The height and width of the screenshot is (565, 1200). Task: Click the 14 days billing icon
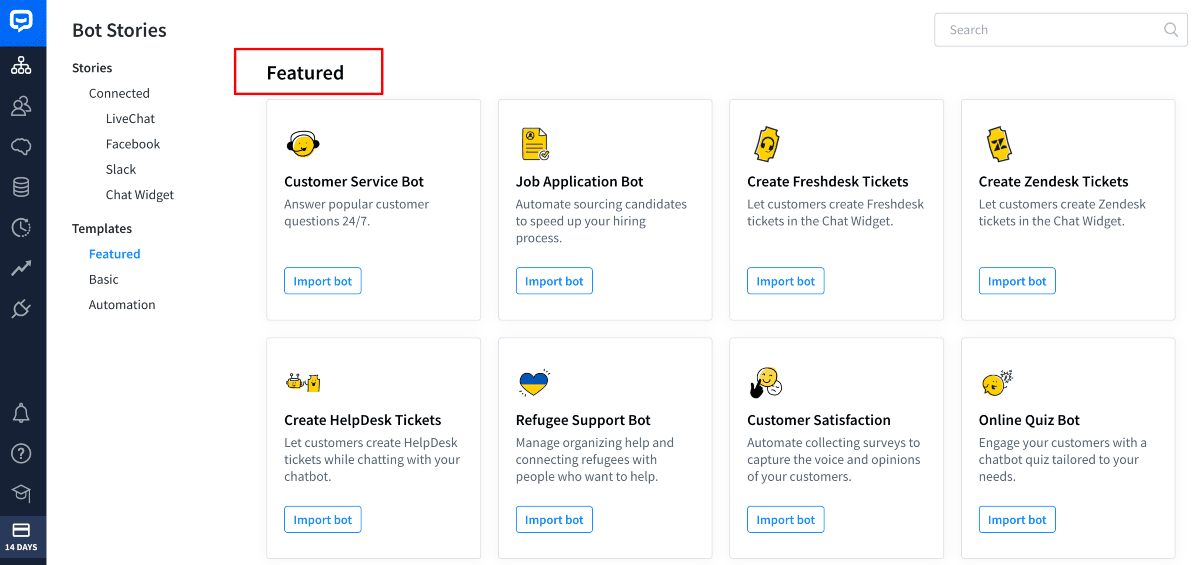[21, 536]
